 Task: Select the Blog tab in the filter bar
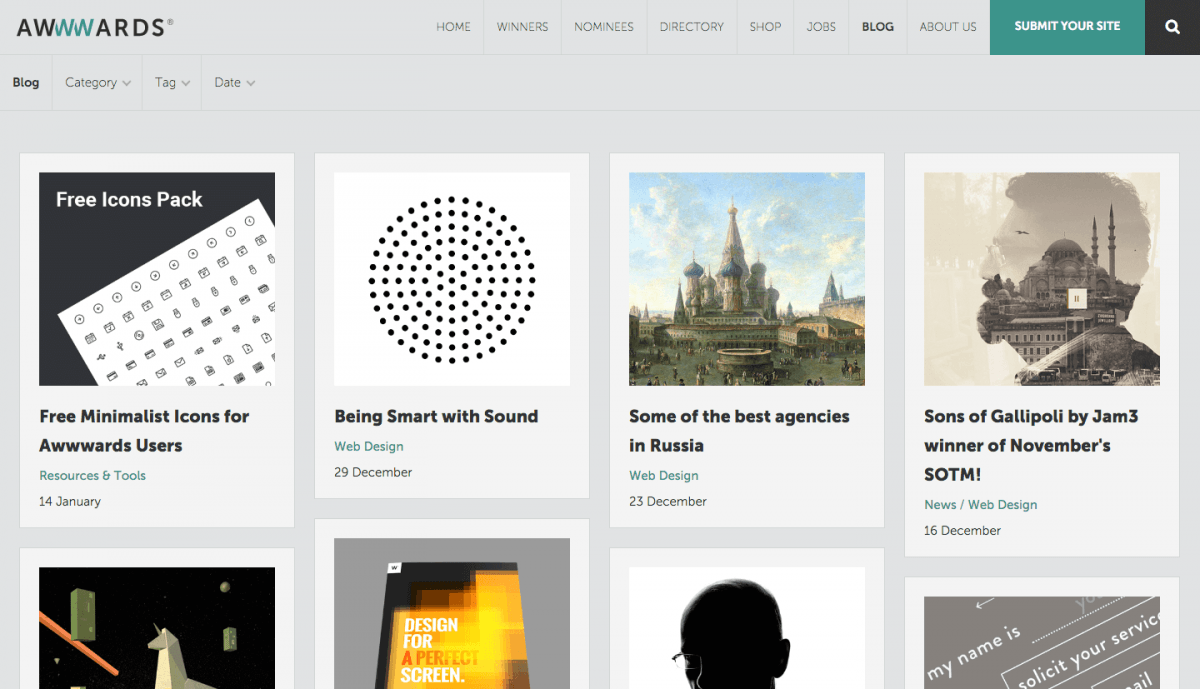coord(26,82)
